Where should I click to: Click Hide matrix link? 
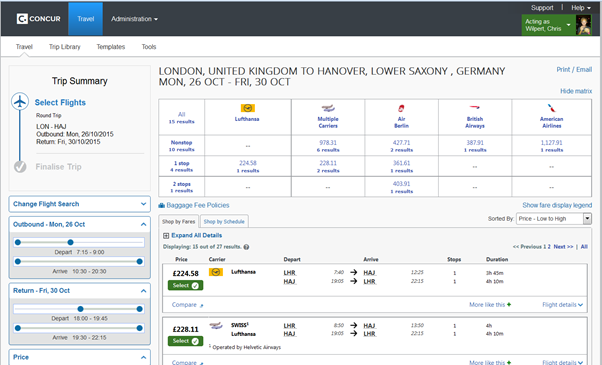pyautogui.click(x=576, y=91)
